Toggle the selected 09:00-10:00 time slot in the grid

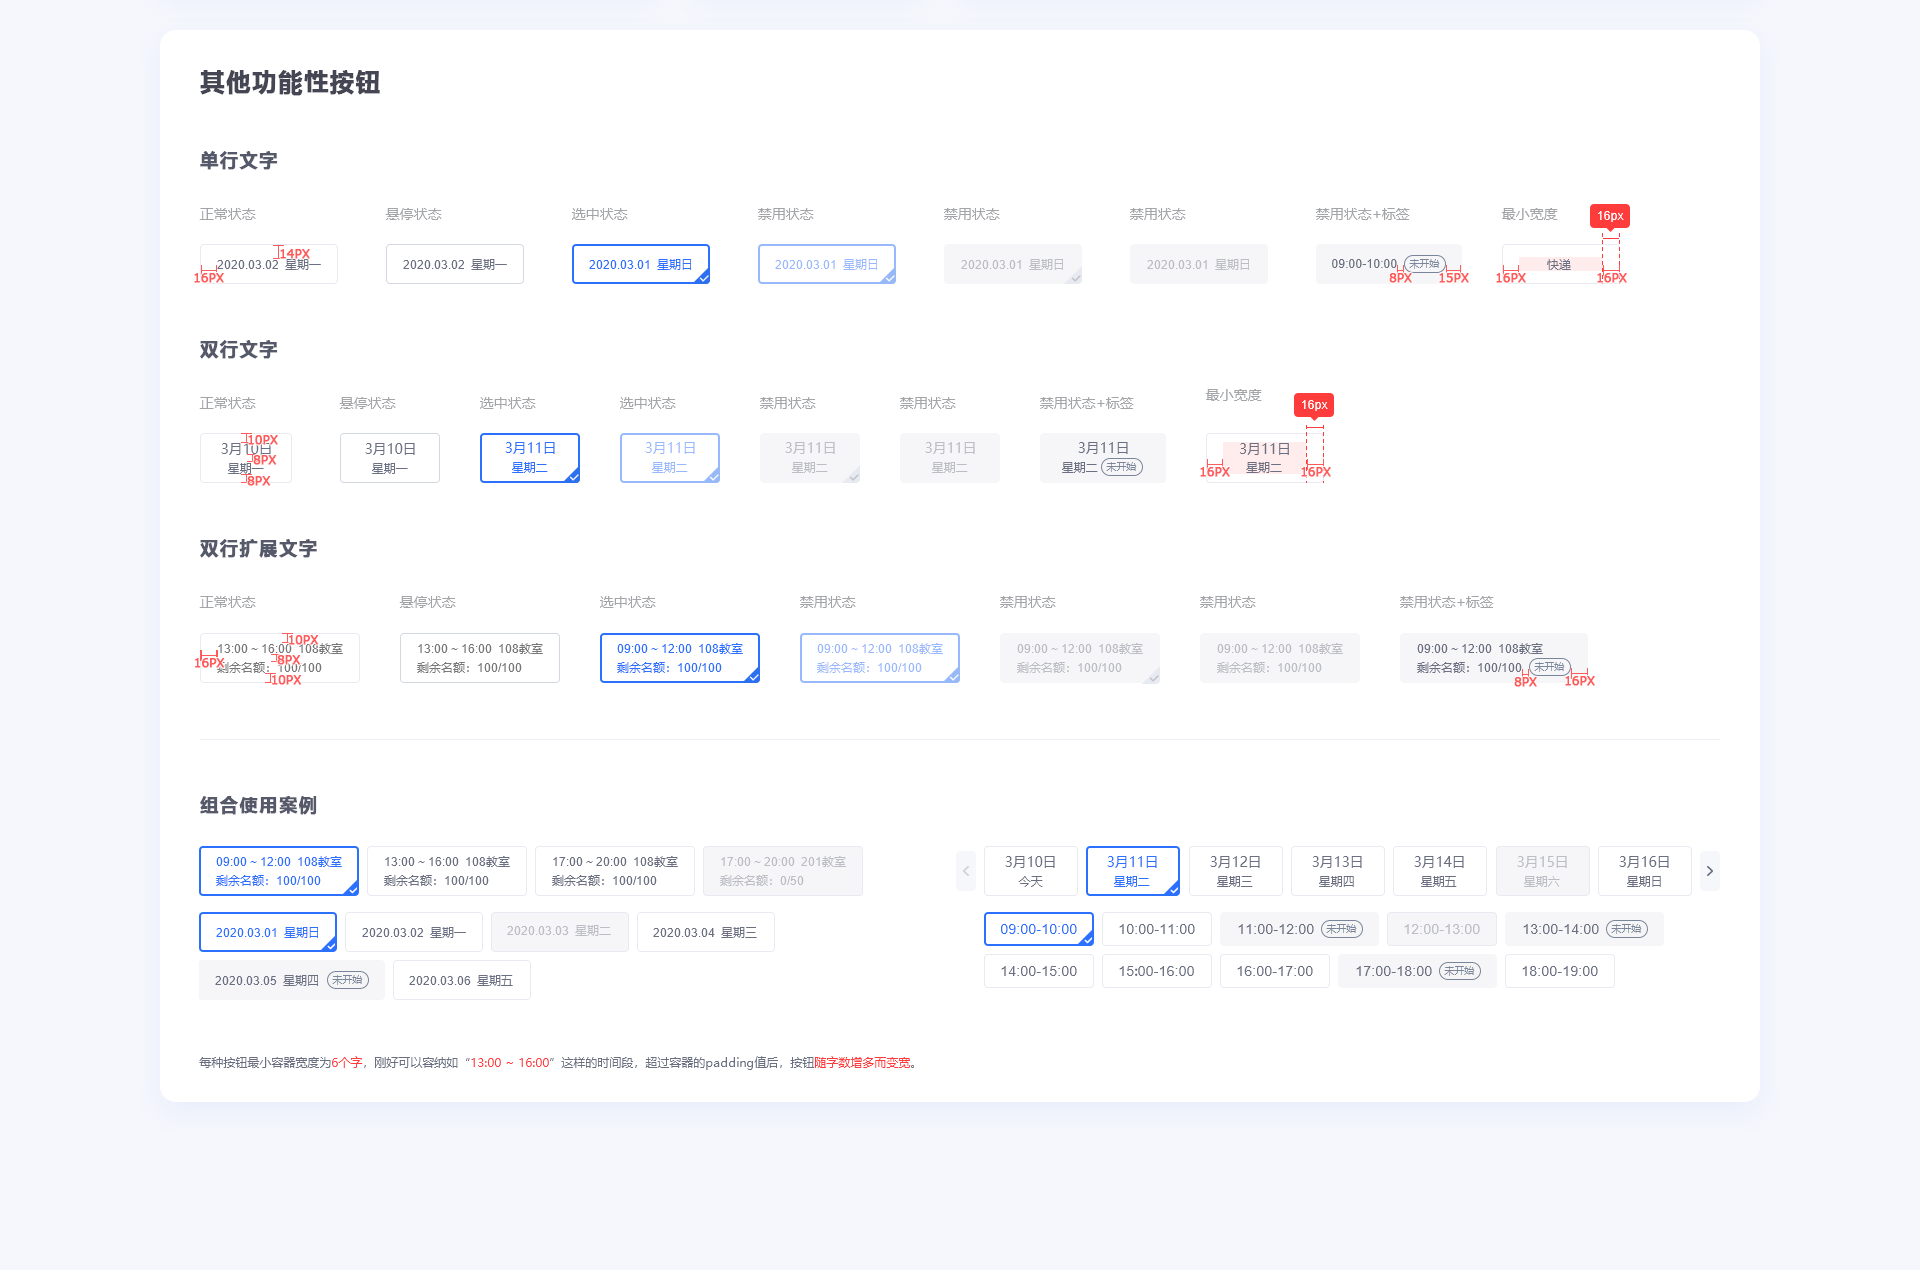point(1039,929)
